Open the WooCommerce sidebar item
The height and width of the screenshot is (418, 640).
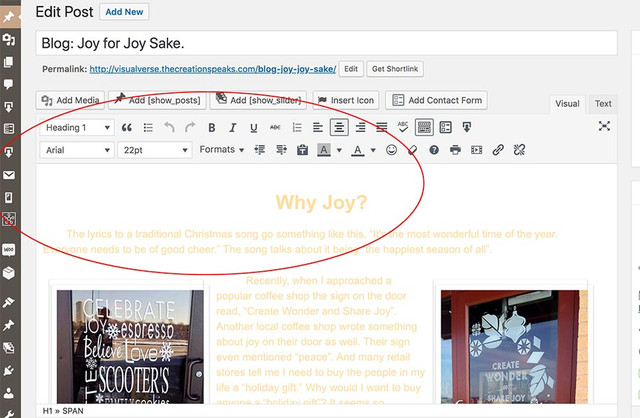pyautogui.click(x=9, y=250)
